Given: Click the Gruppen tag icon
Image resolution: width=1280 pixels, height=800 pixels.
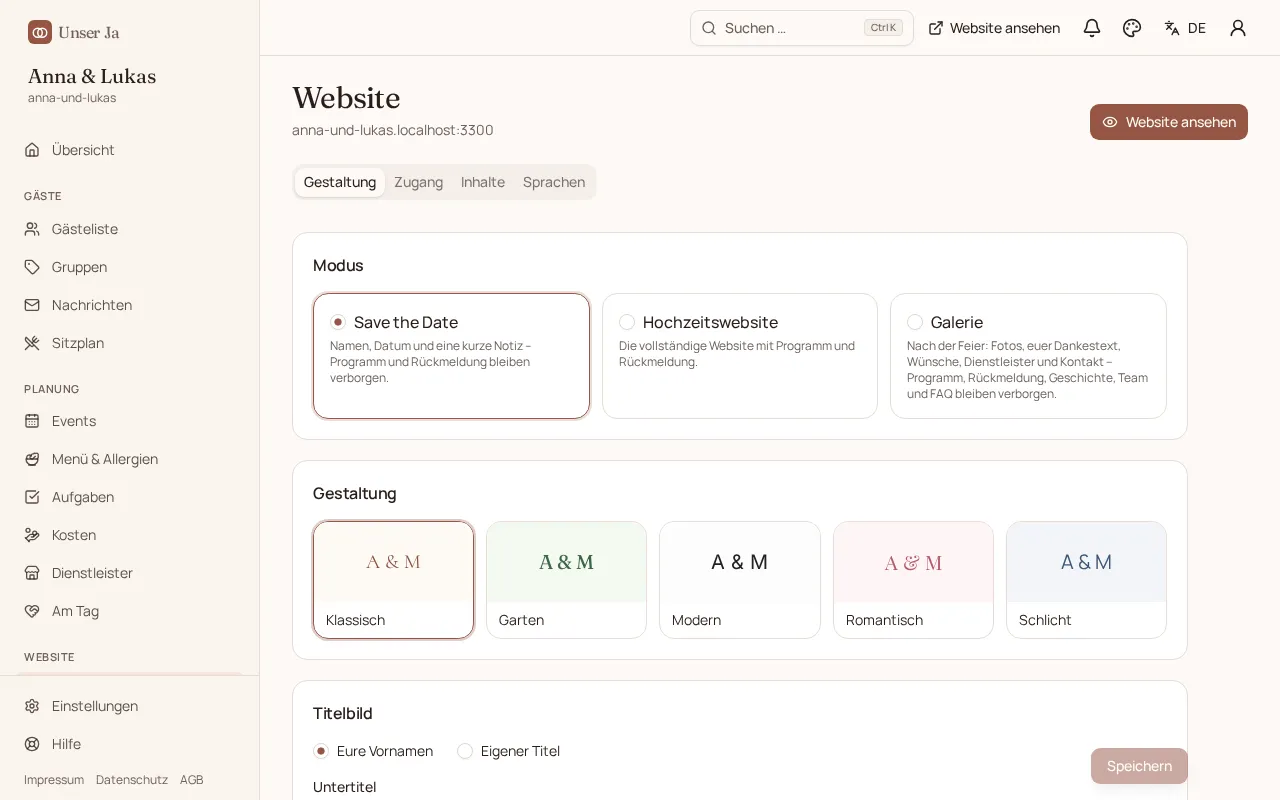Looking at the screenshot, I should pyautogui.click(x=32, y=267).
